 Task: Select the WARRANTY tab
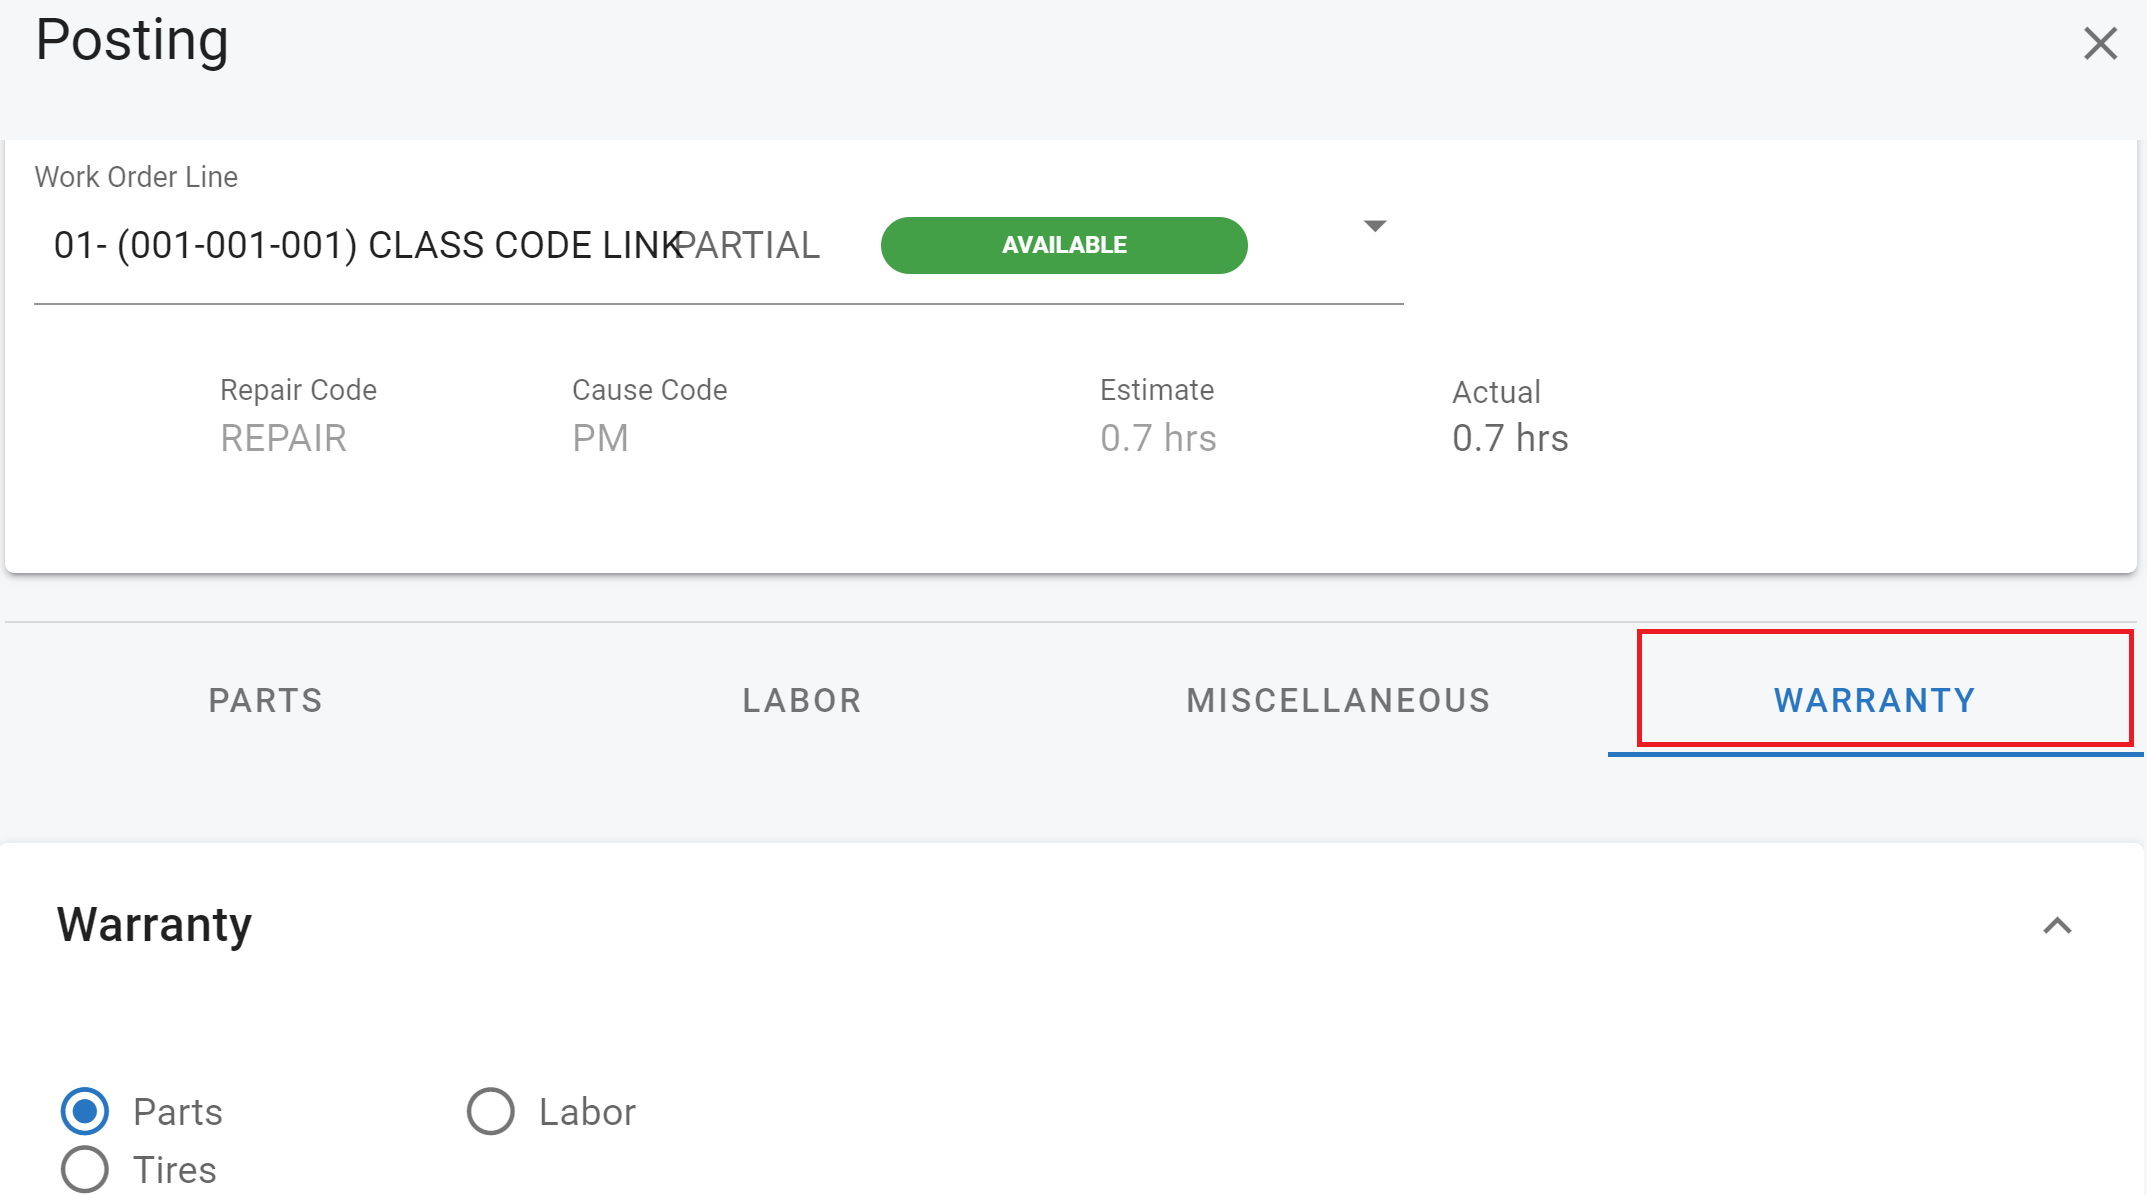[1875, 700]
